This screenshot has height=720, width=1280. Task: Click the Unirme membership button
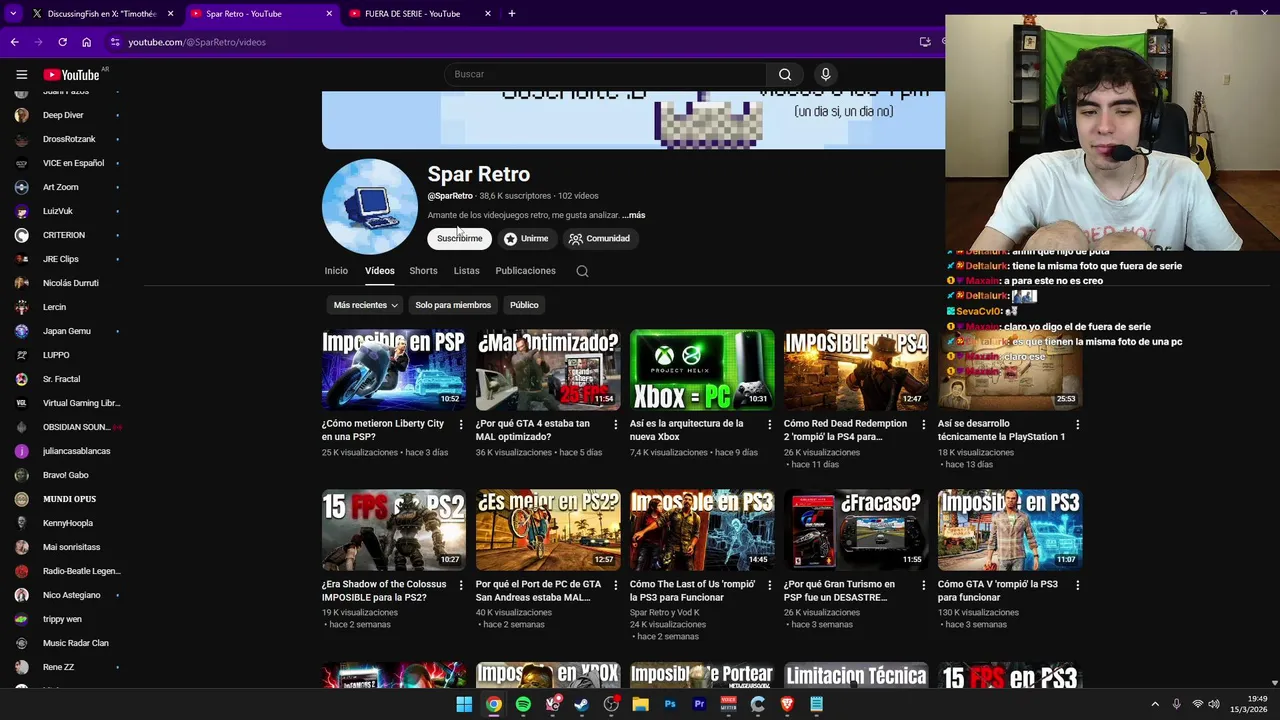point(526,238)
